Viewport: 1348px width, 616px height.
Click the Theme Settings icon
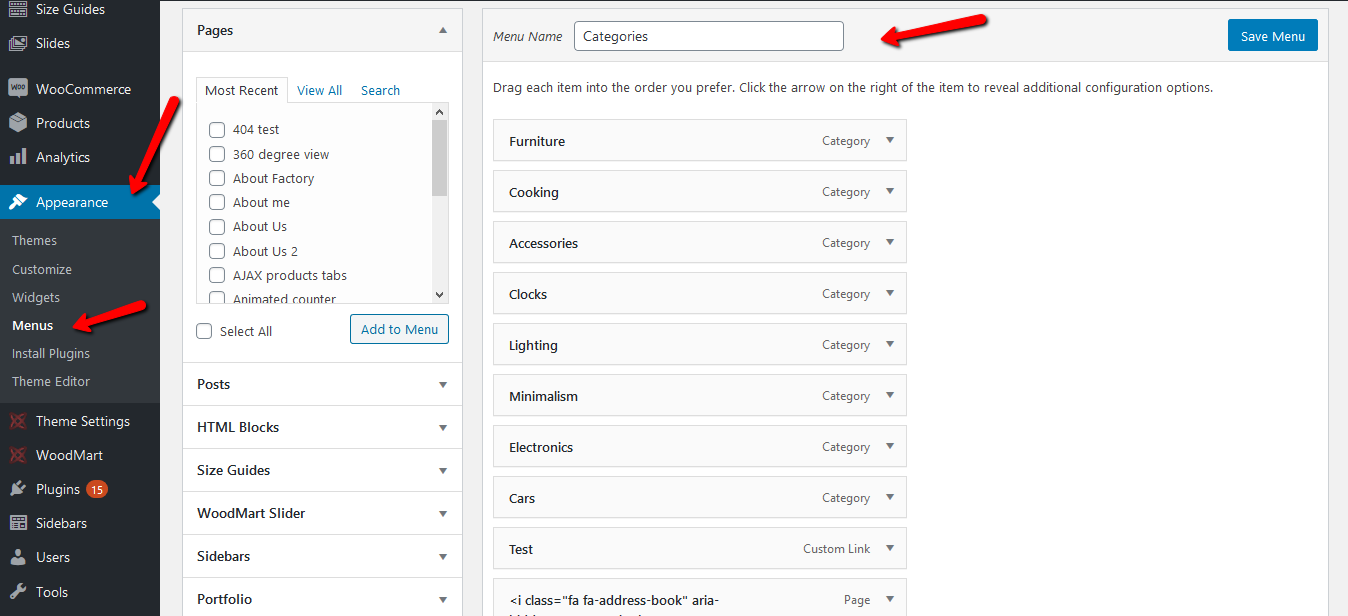18,421
